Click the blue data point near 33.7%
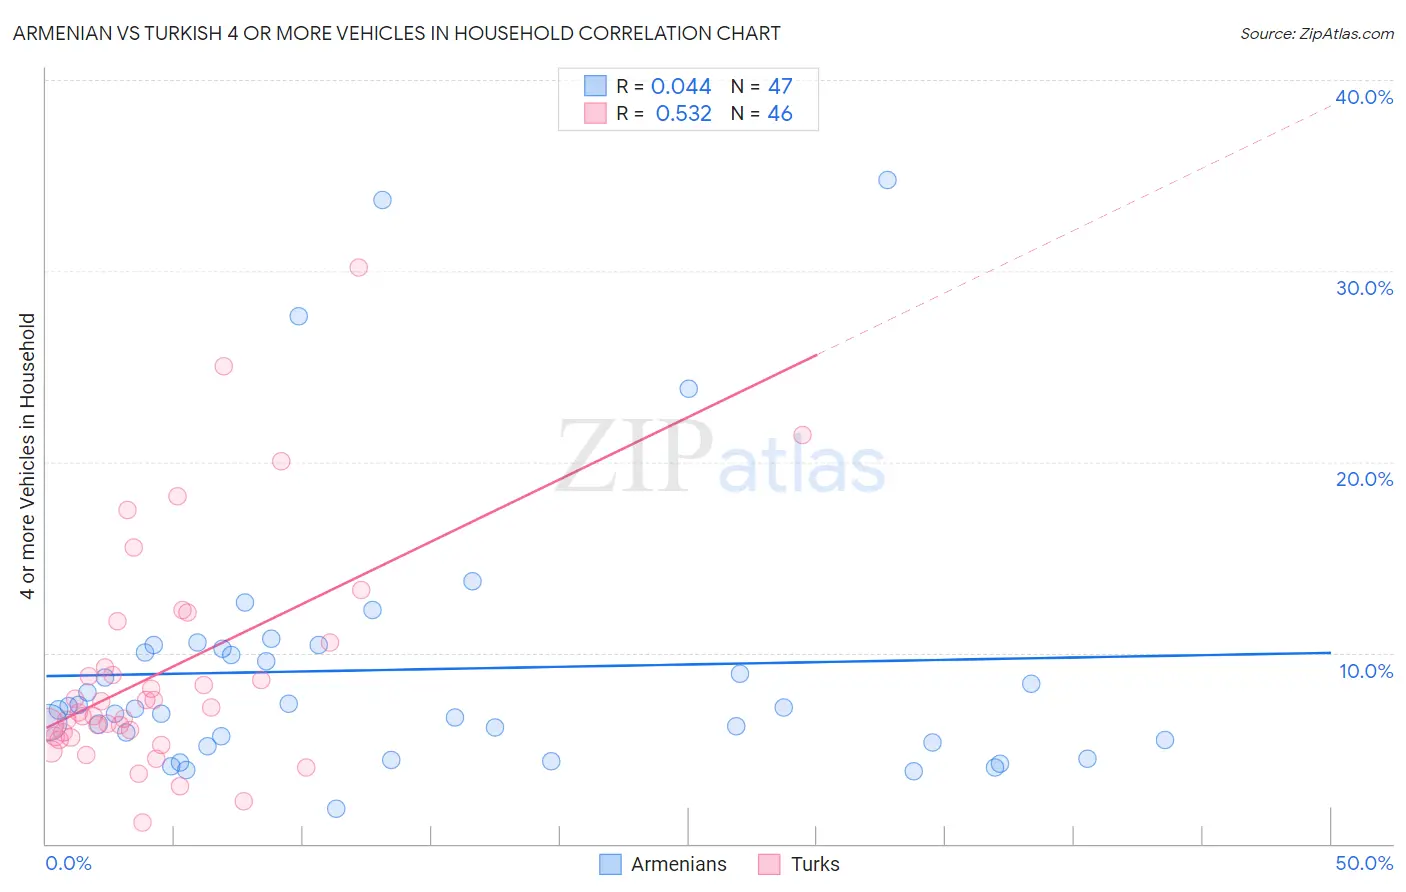Screen dimensions: 1406x892 pos(382,200)
